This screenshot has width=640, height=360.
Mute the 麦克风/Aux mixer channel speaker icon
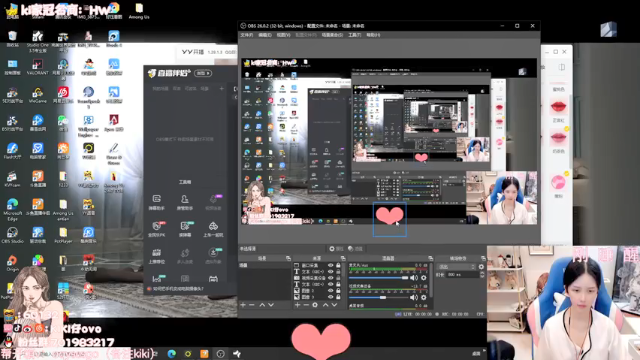click(414, 278)
